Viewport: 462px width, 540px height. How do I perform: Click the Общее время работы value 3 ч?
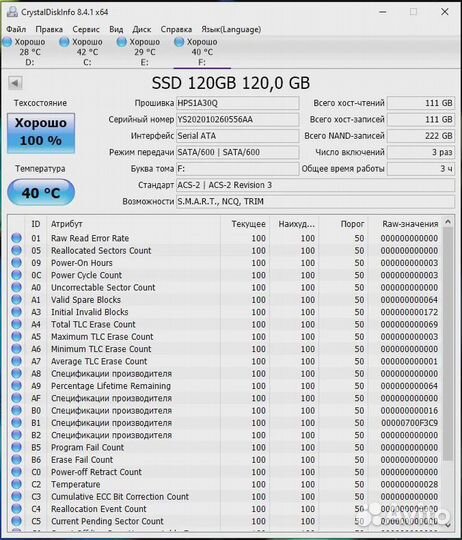pos(421,169)
